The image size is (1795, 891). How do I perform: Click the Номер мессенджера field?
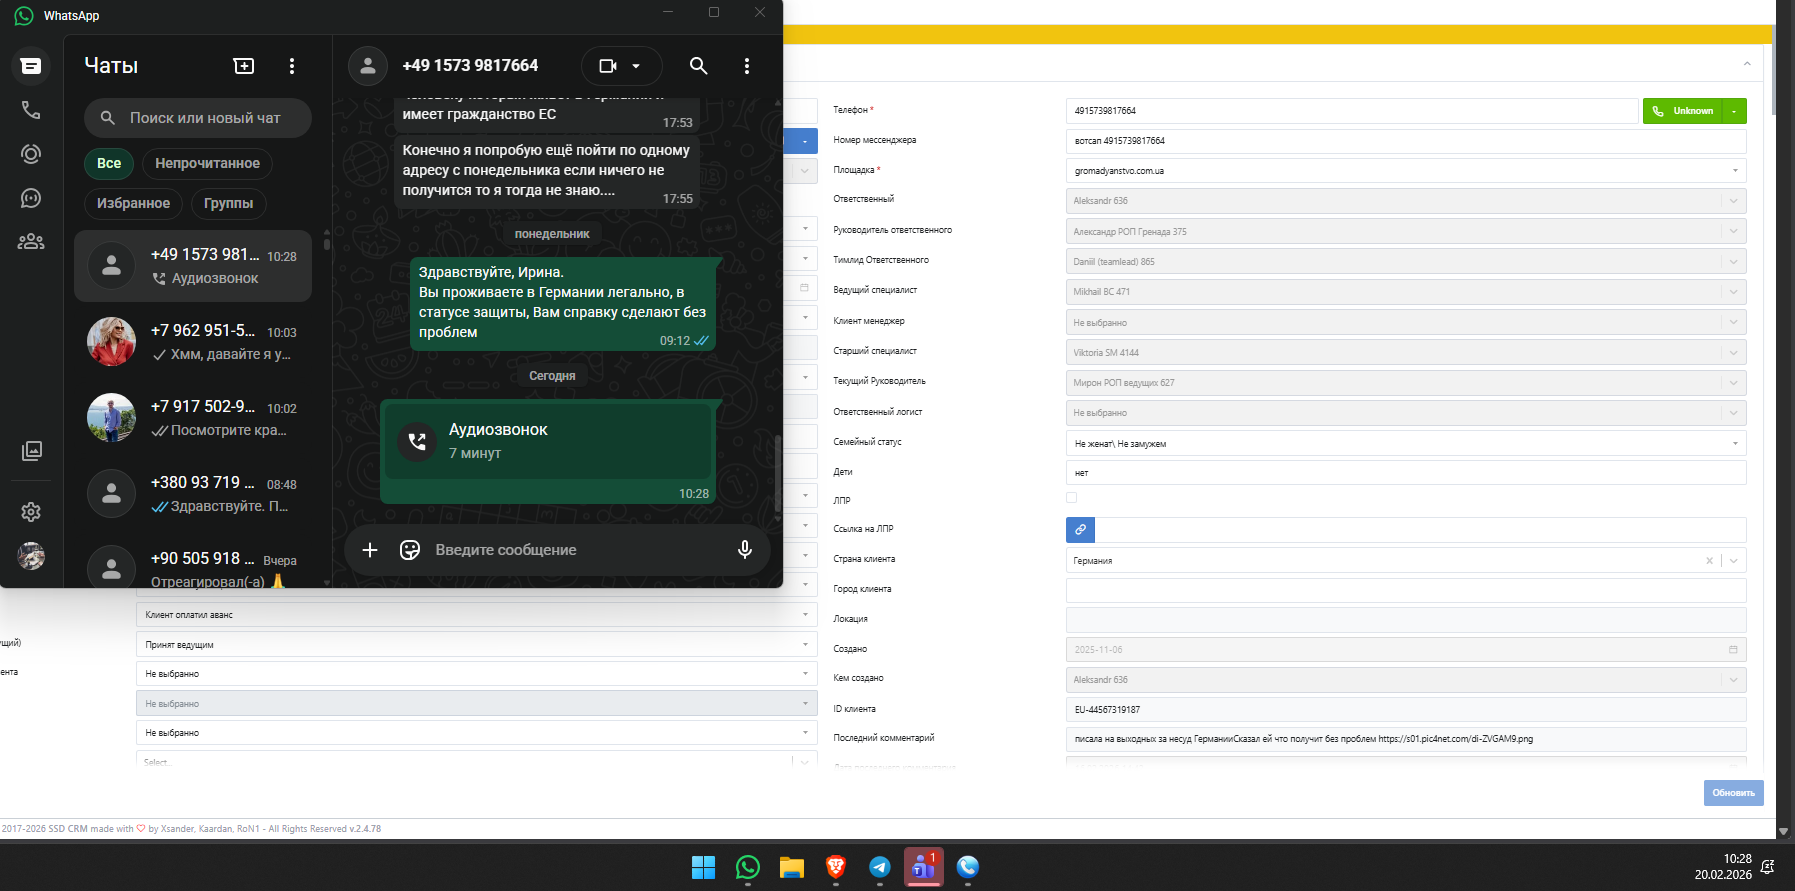[x=1406, y=141]
